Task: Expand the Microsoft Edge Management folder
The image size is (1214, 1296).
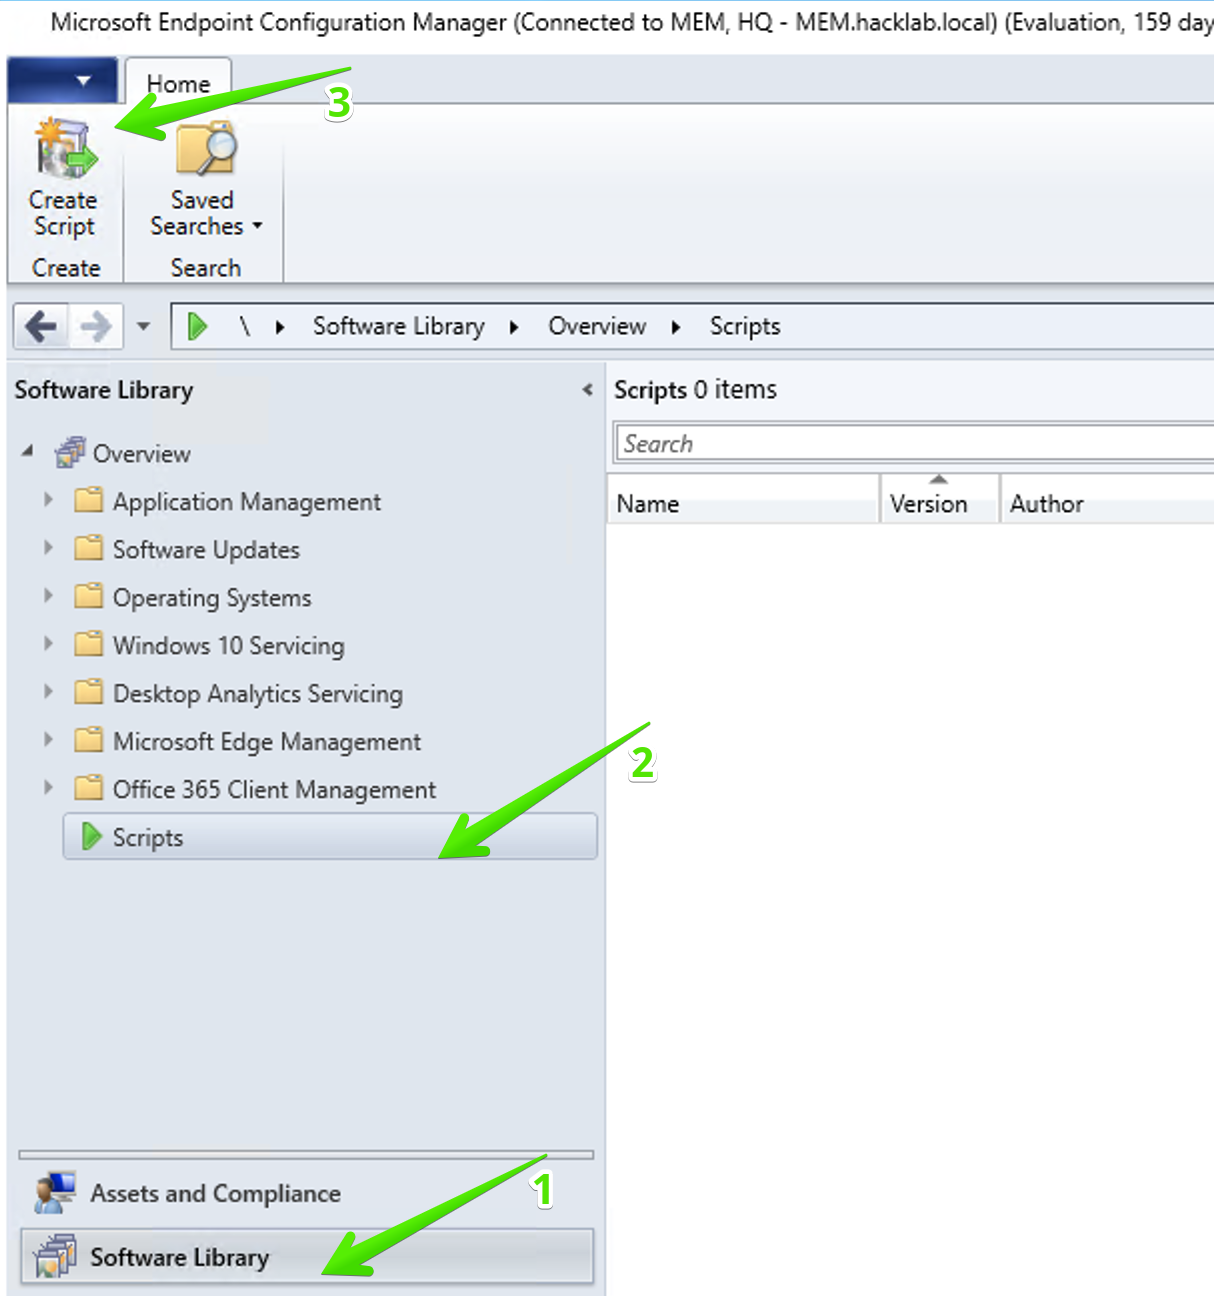Action: (x=48, y=738)
